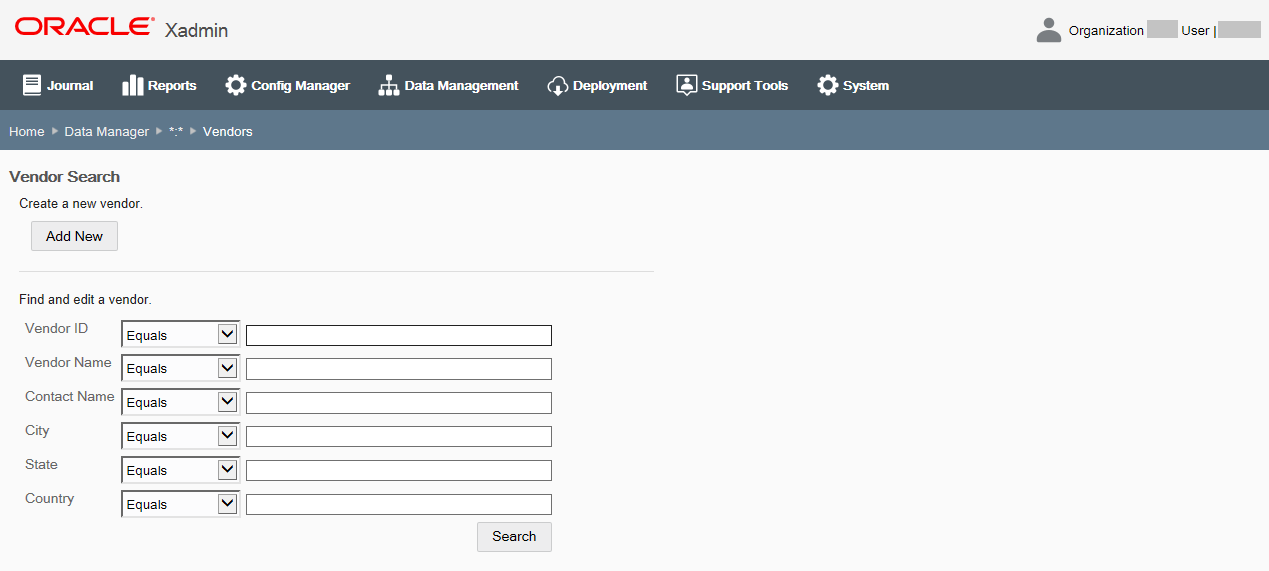Click the 'Create a new vendor.' text
This screenshot has width=1269, height=571.
[x=81, y=203]
